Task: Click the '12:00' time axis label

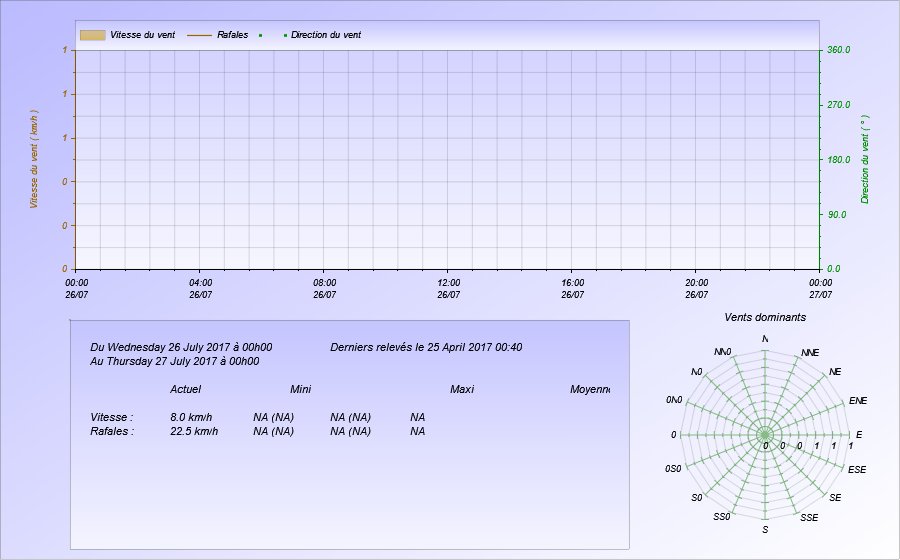Action: tap(448, 283)
